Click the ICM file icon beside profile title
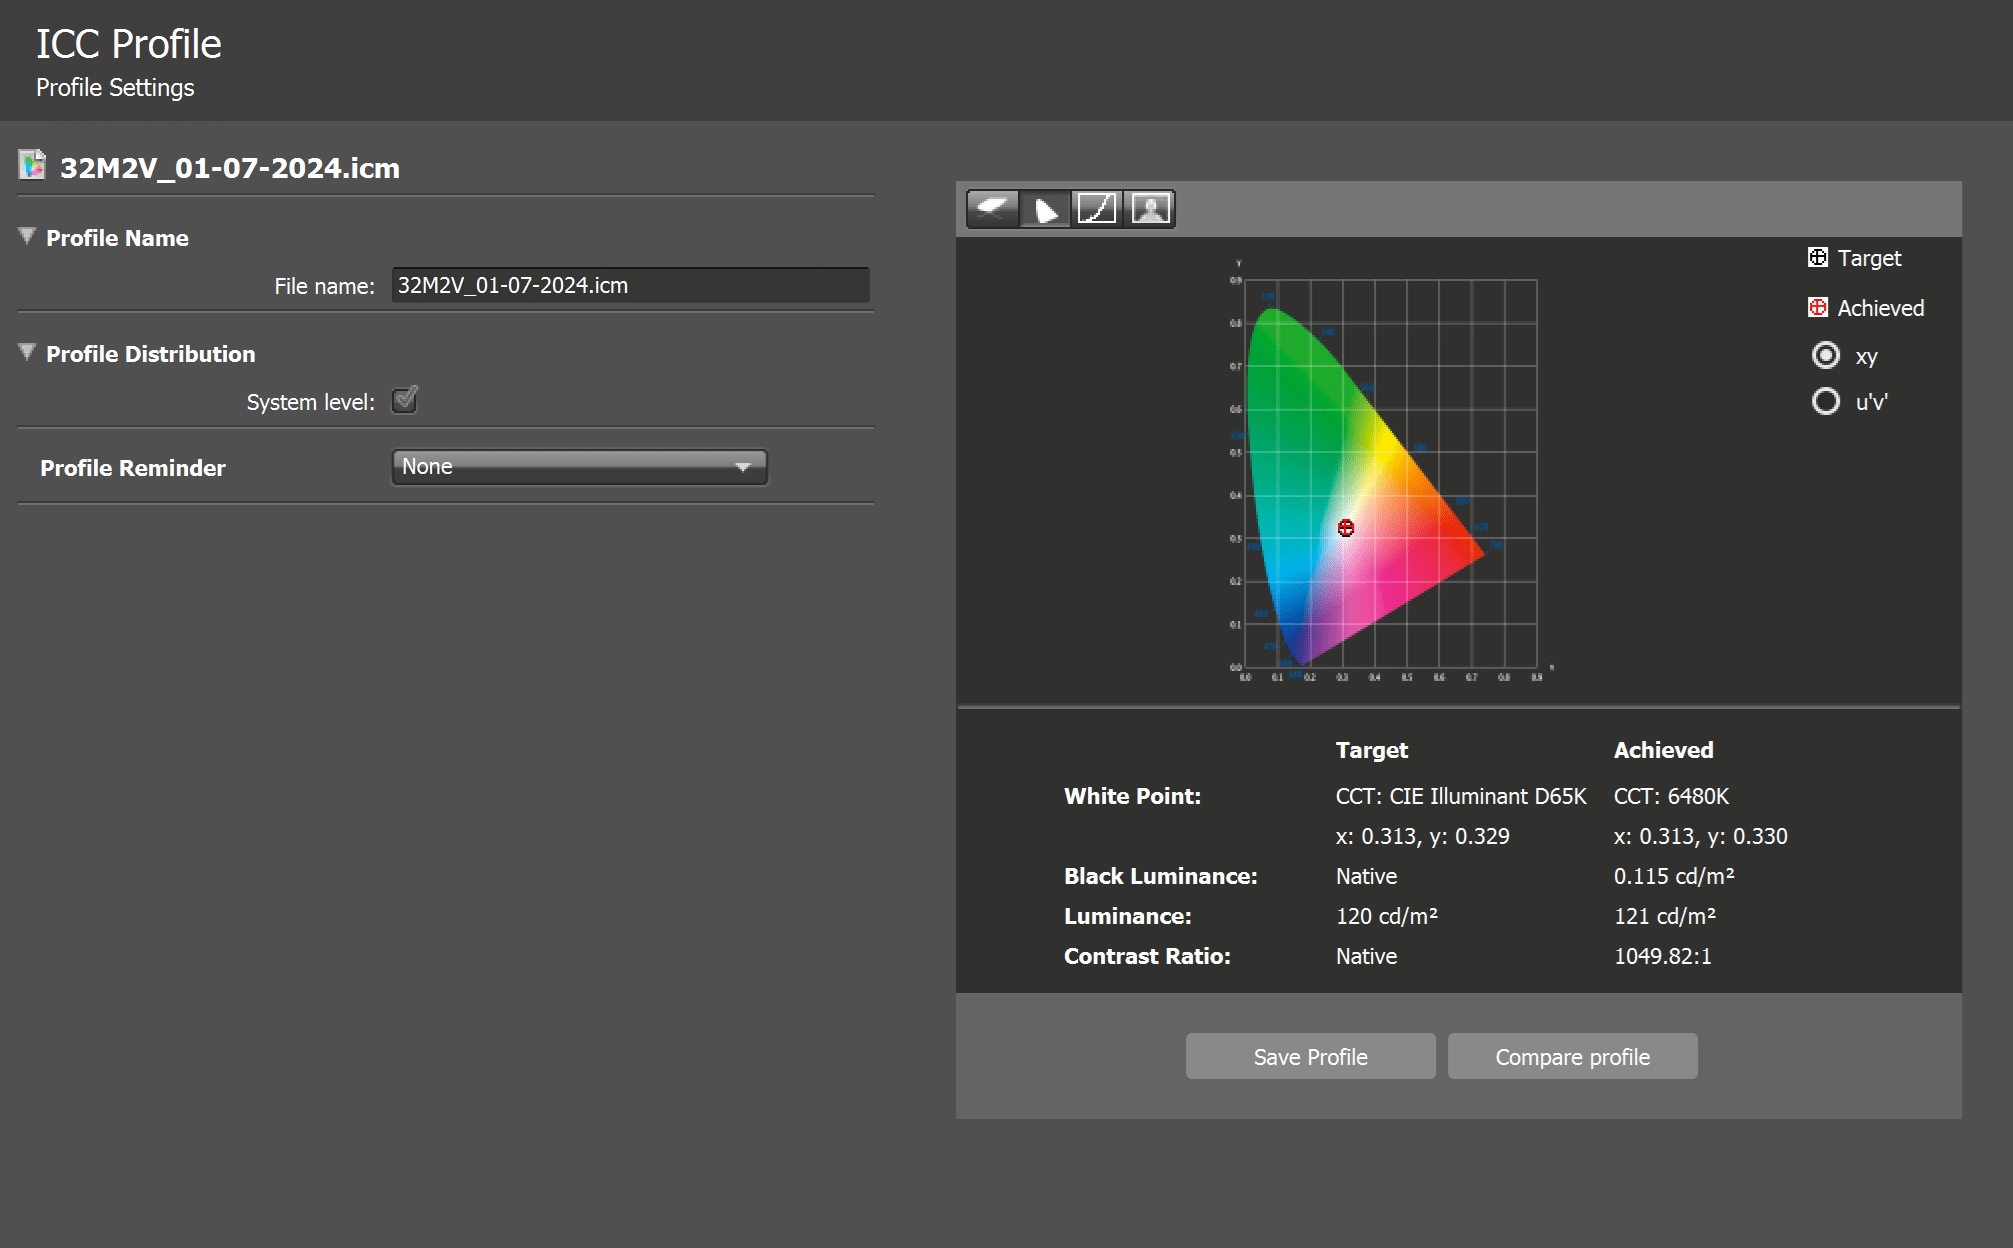 (32, 166)
